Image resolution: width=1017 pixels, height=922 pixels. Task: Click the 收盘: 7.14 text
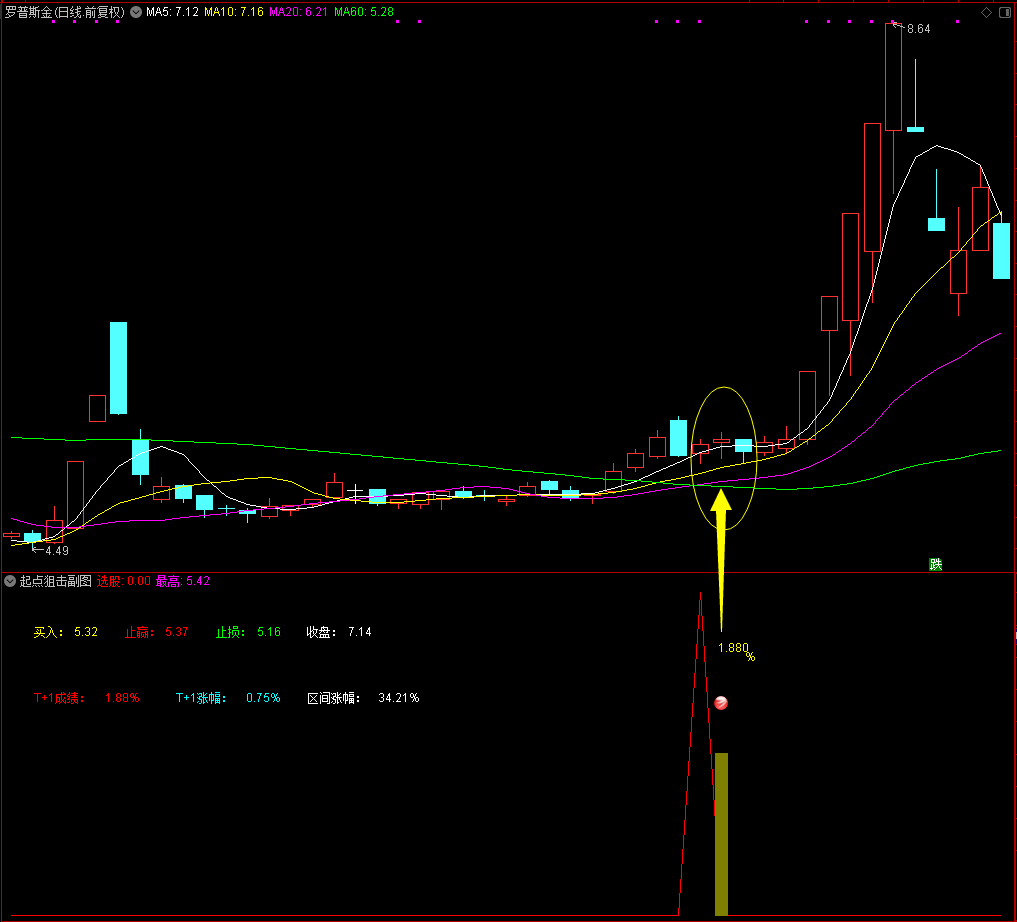coord(339,632)
